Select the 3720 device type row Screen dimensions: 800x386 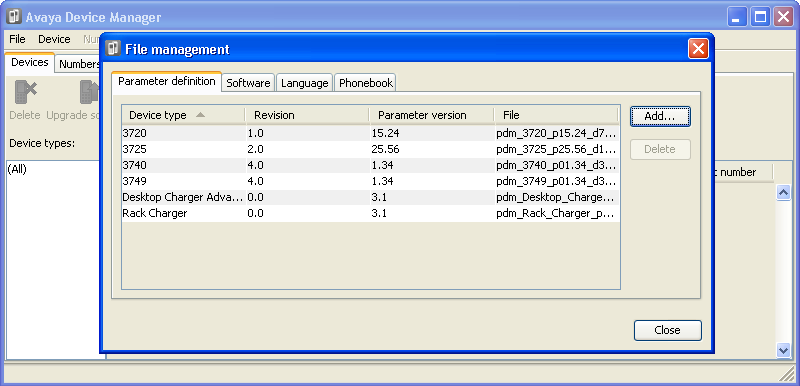click(370, 134)
